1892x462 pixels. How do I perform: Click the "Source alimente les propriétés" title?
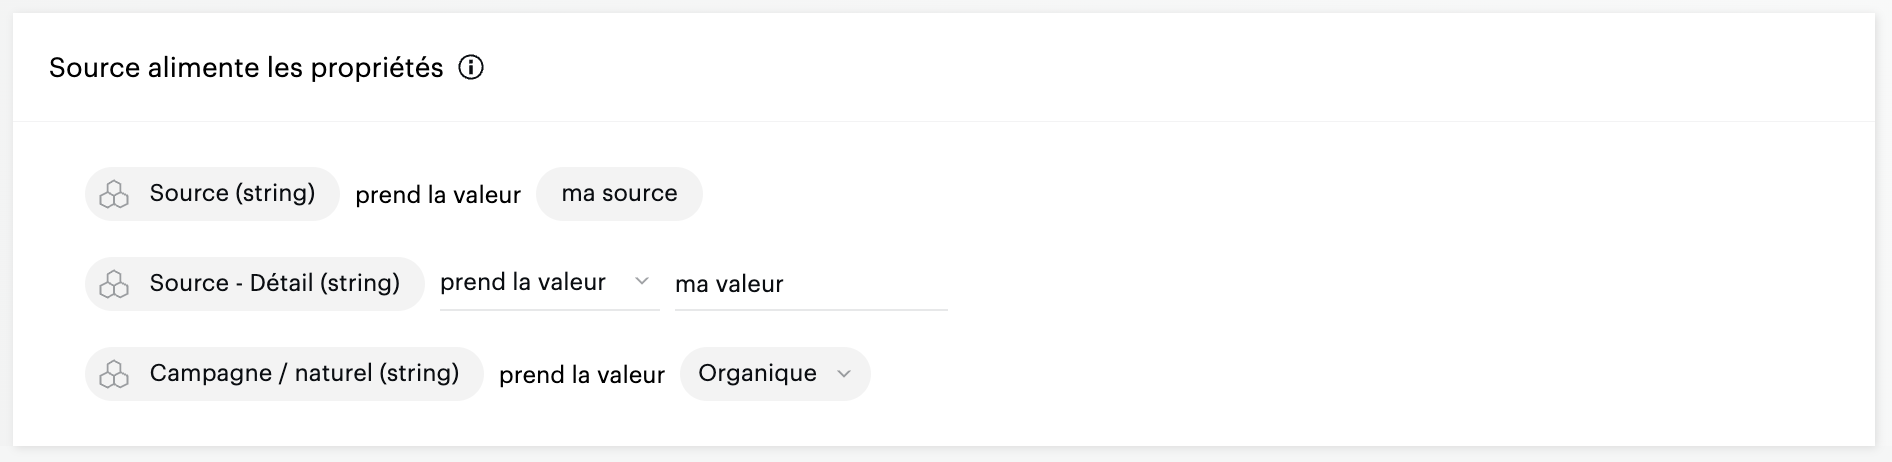(x=246, y=68)
